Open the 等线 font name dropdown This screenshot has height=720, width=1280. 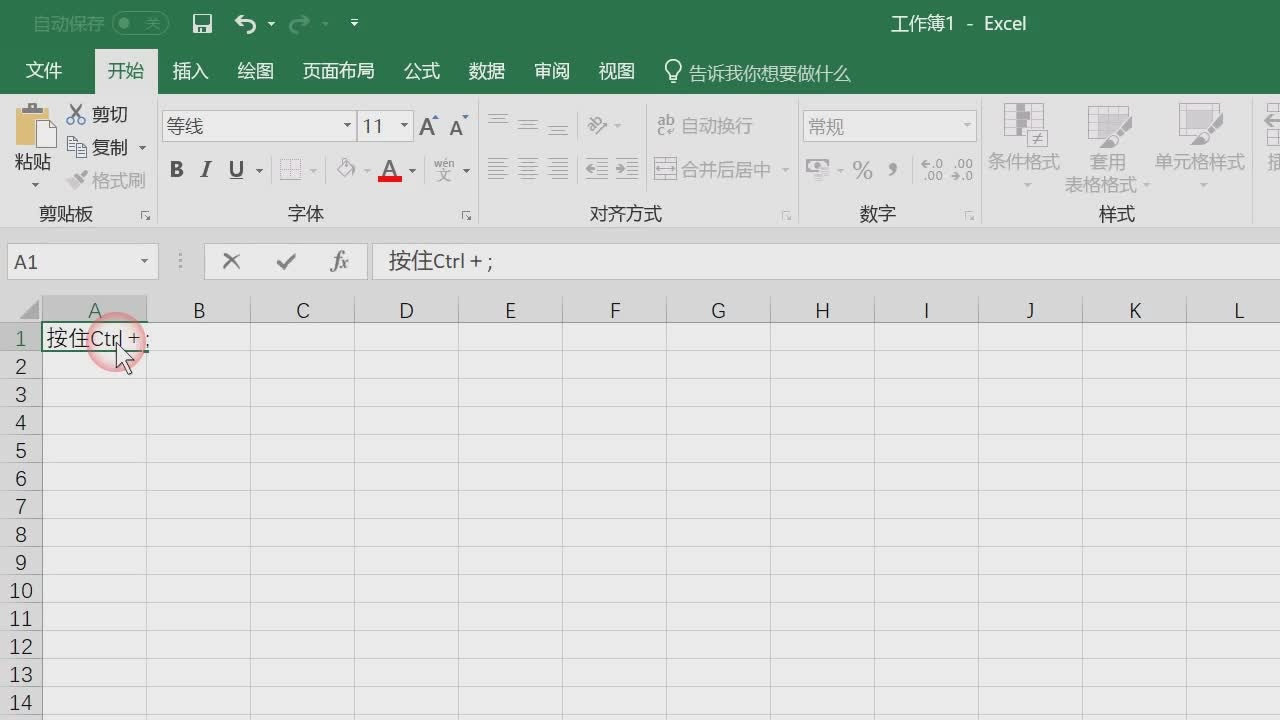pos(347,126)
